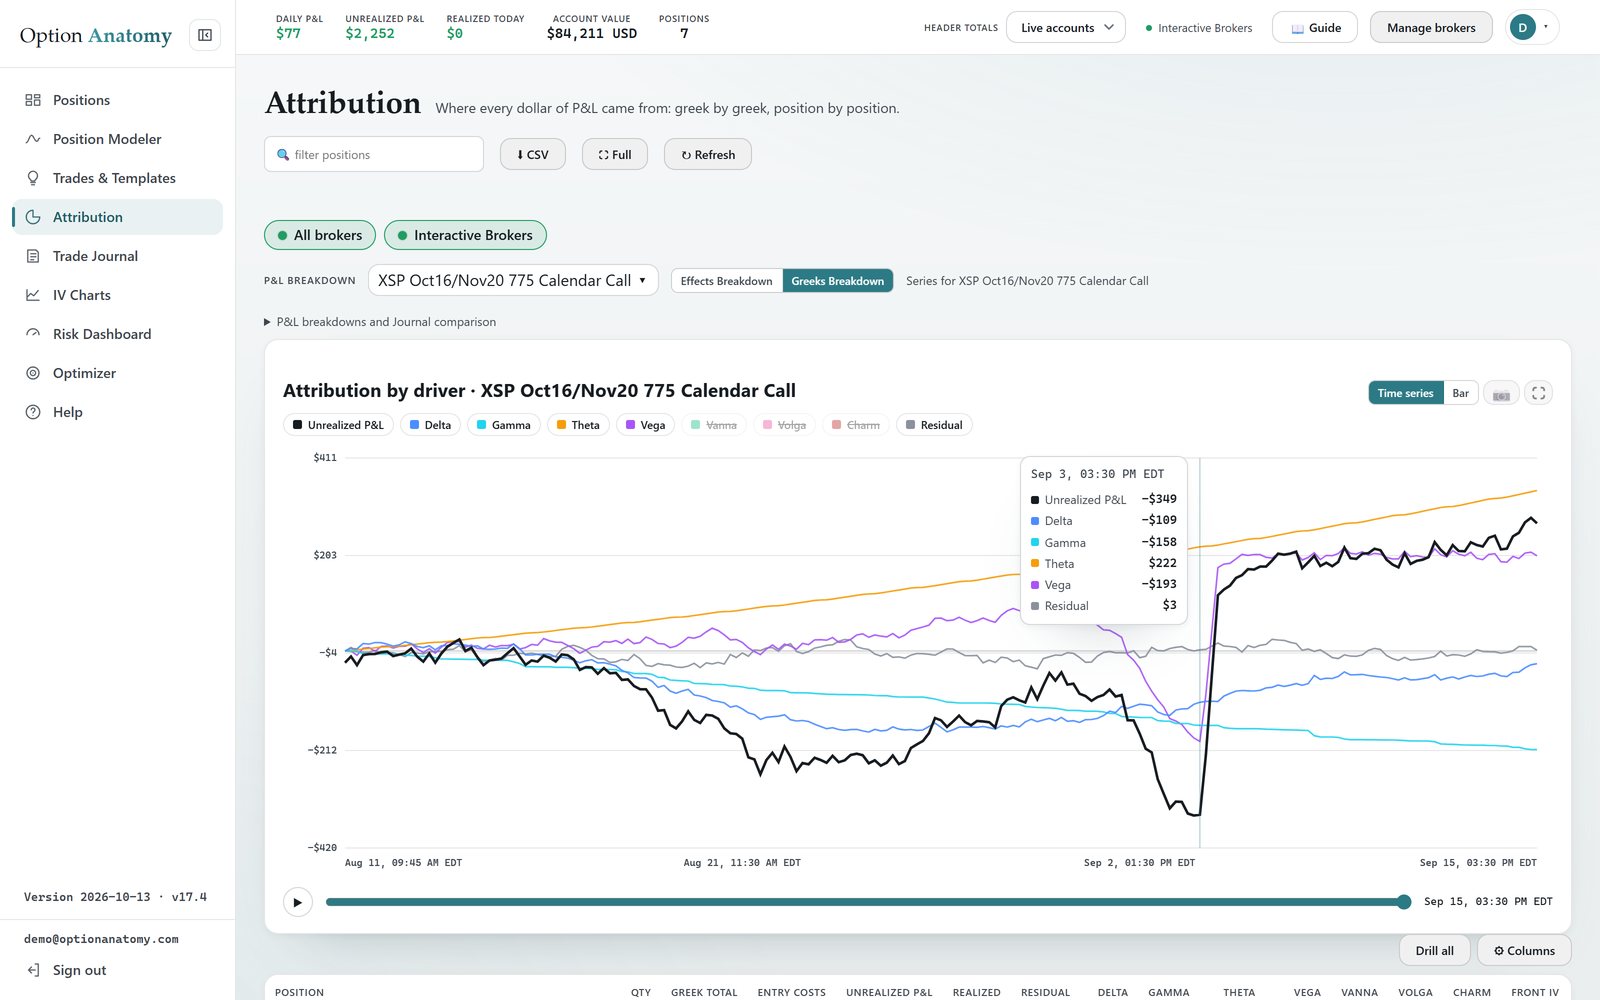
Task: Sign out of the account
Action: (67, 970)
